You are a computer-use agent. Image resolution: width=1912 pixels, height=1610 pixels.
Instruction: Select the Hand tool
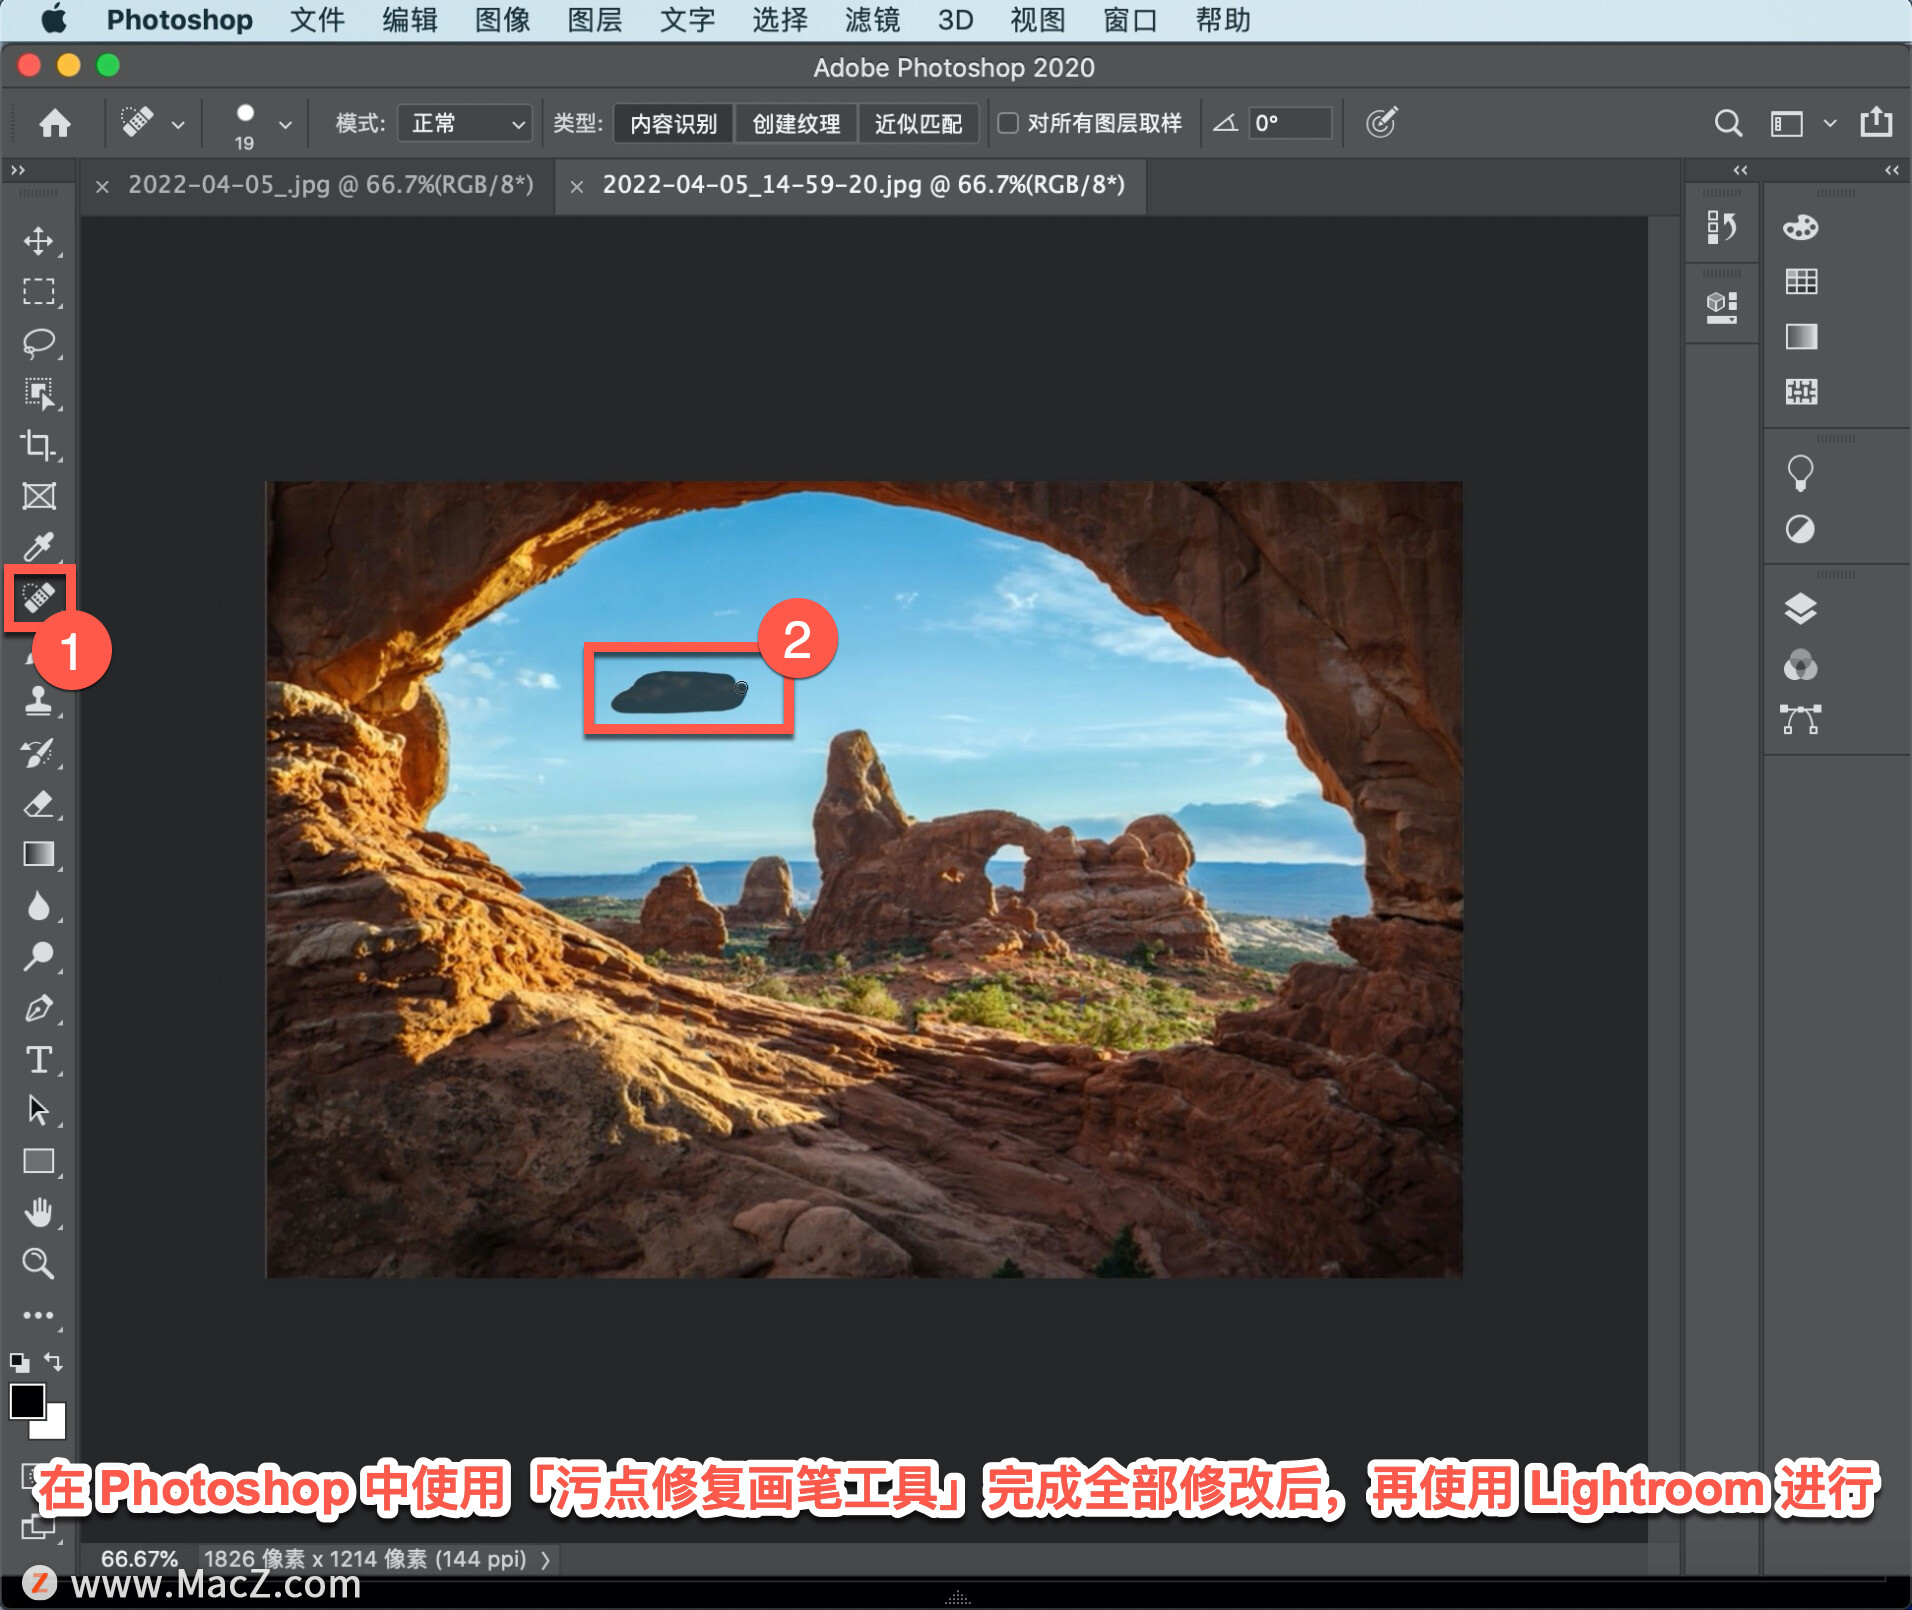coord(38,1213)
